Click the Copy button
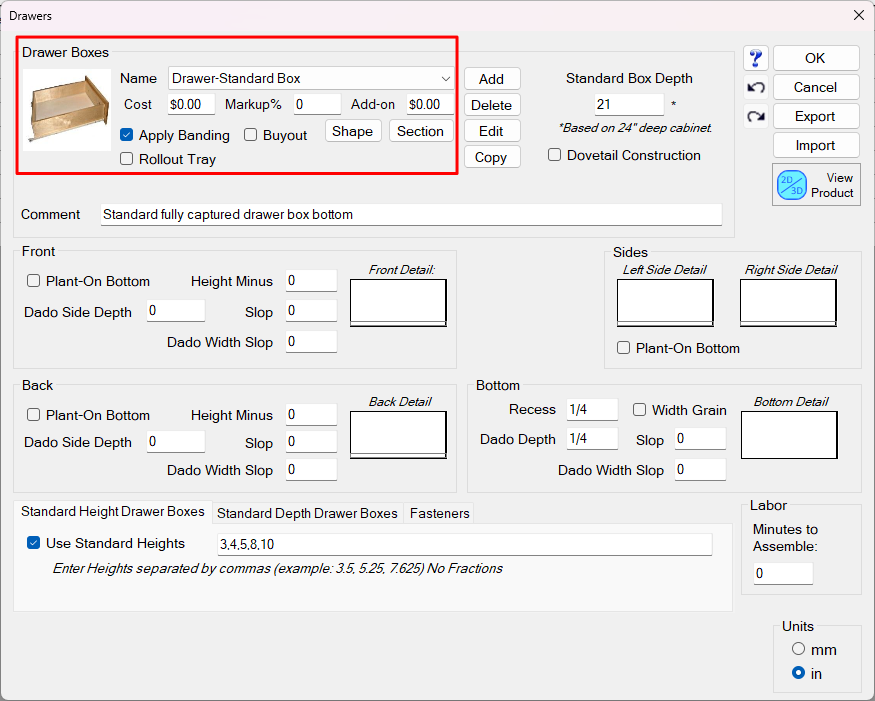875x701 pixels. point(491,157)
